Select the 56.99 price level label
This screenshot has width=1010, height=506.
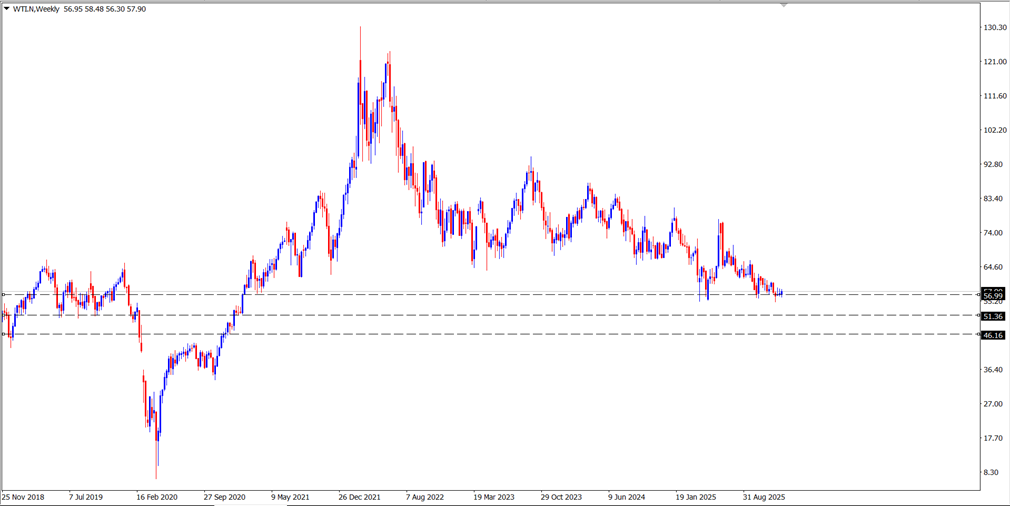[x=992, y=296]
